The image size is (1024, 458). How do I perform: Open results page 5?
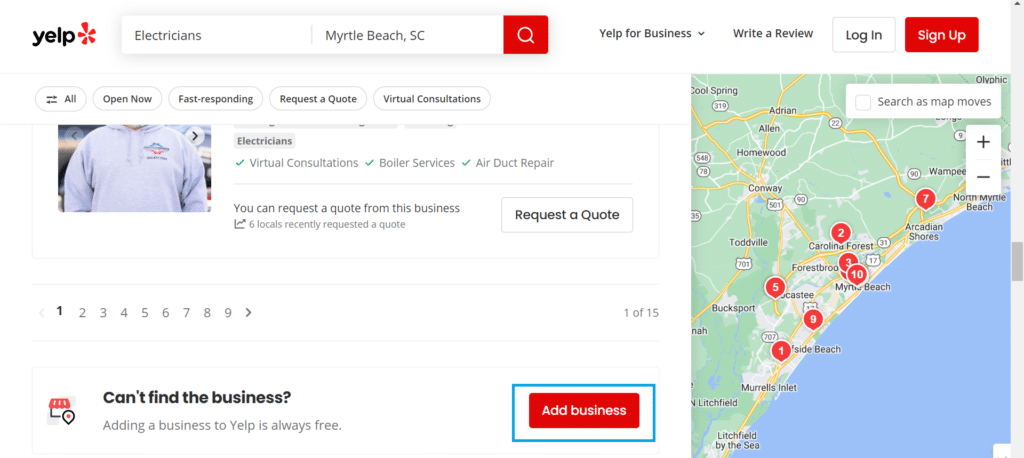tap(145, 313)
